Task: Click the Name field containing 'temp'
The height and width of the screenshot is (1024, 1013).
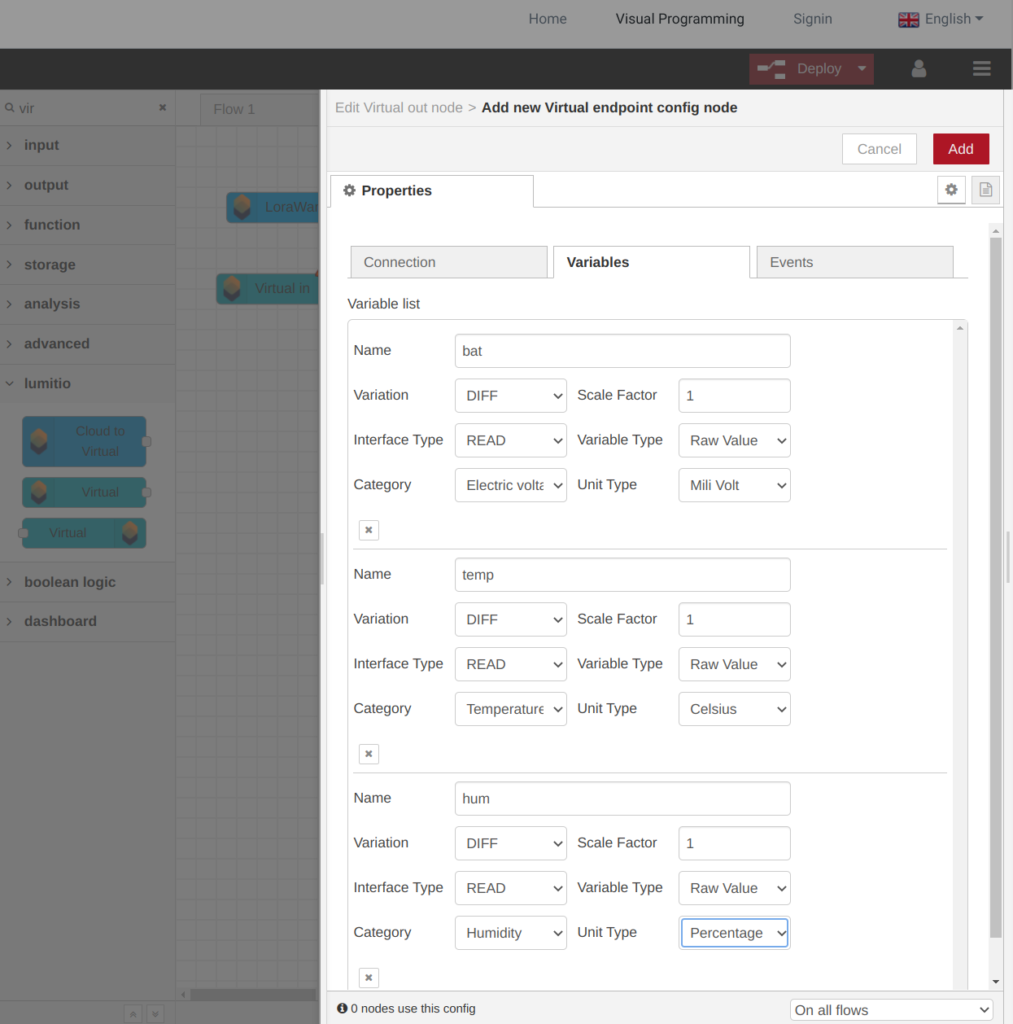Action: click(x=622, y=575)
